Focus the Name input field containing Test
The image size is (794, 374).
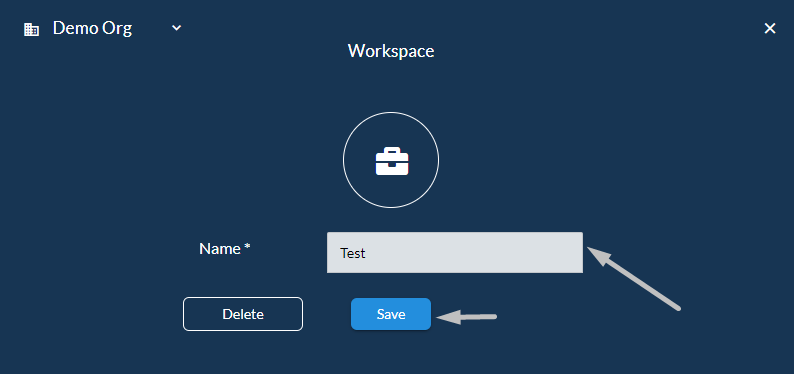(455, 253)
